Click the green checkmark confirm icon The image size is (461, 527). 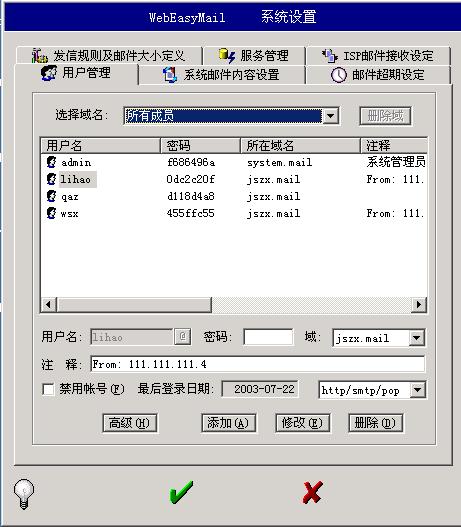click(x=181, y=492)
